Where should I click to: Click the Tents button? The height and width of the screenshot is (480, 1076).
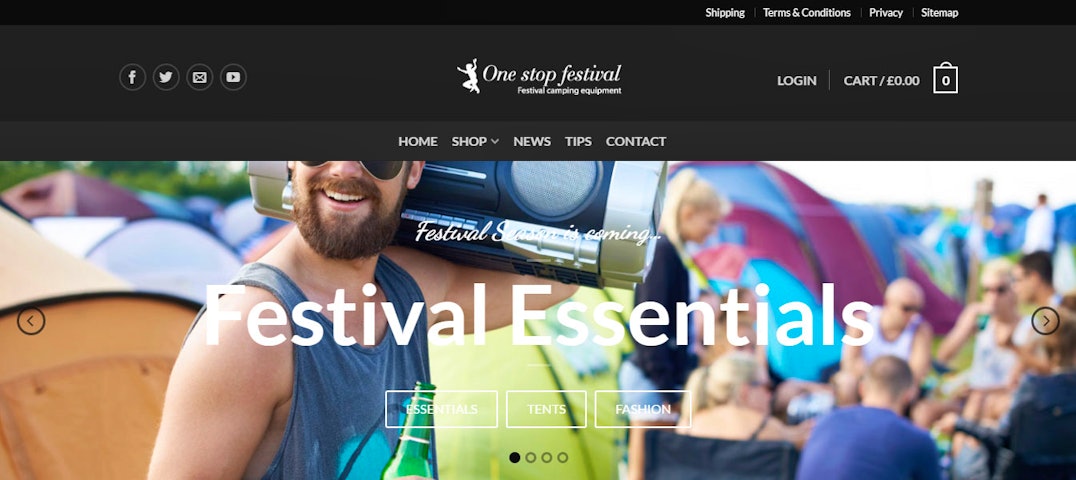546,409
